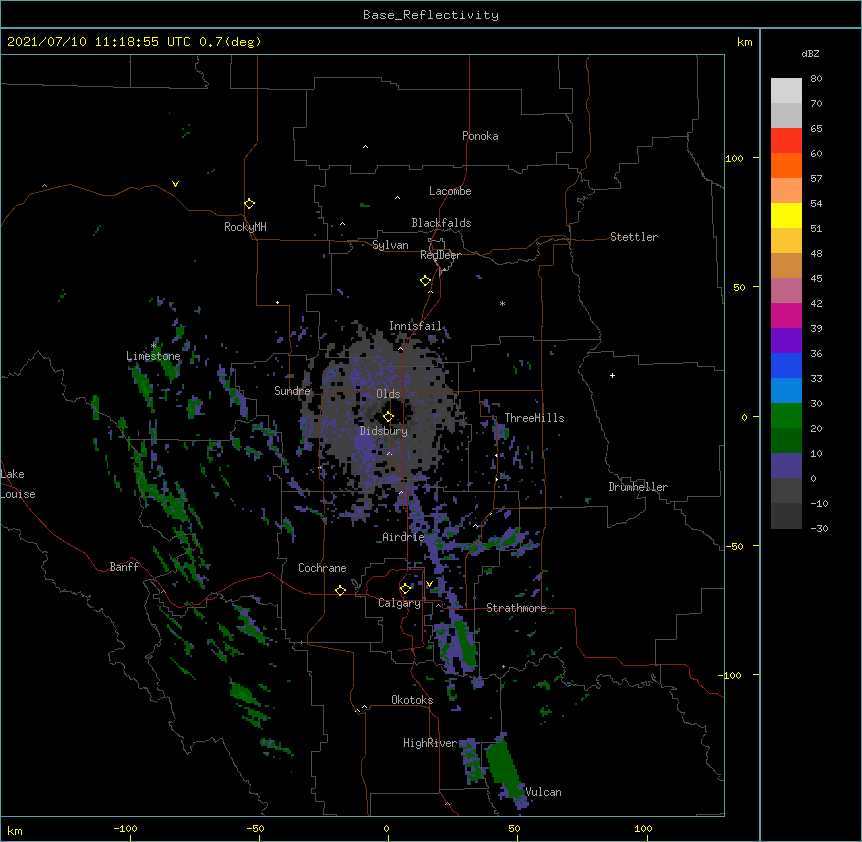Click the green echo southeast of Calgary
The width and height of the screenshot is (862, 842).
point(466,644)
